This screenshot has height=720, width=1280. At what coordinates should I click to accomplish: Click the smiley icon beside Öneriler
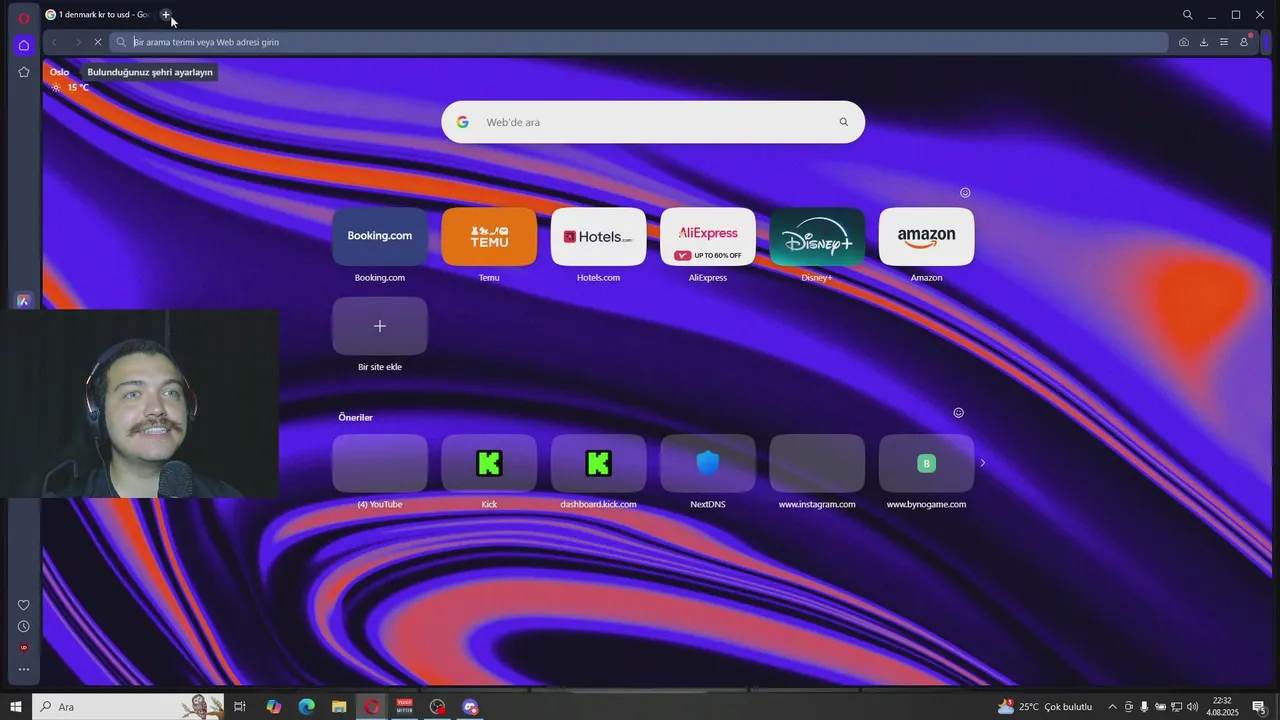click(958, 413)
